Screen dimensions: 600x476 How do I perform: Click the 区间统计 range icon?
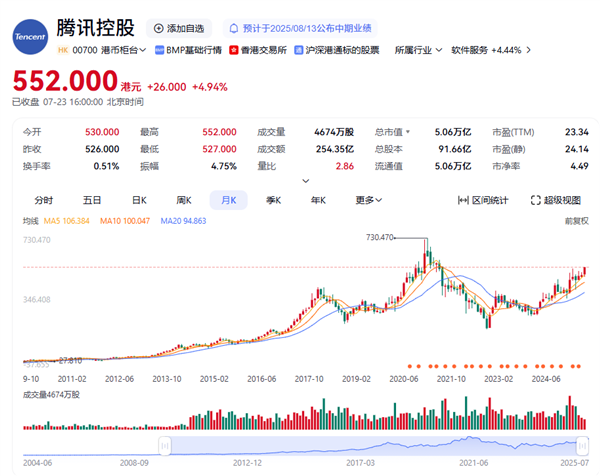463,200
